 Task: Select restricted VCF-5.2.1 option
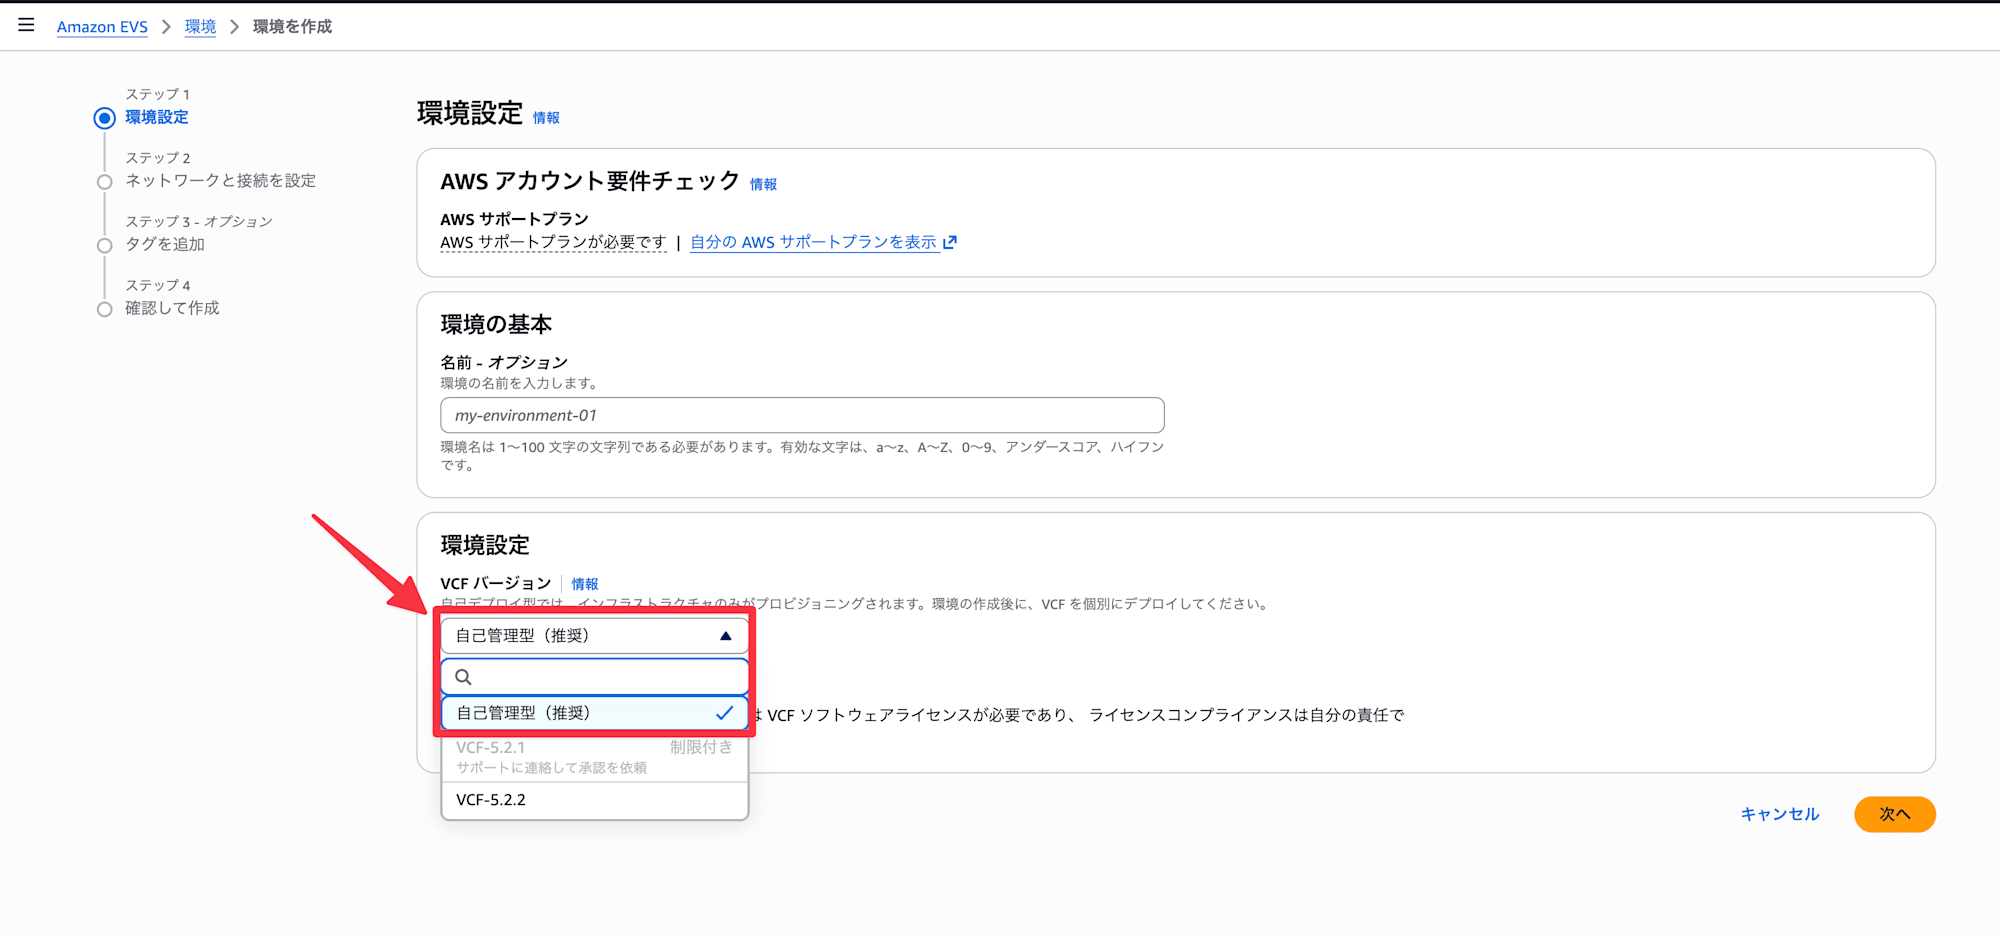click(x=595, y=757)
